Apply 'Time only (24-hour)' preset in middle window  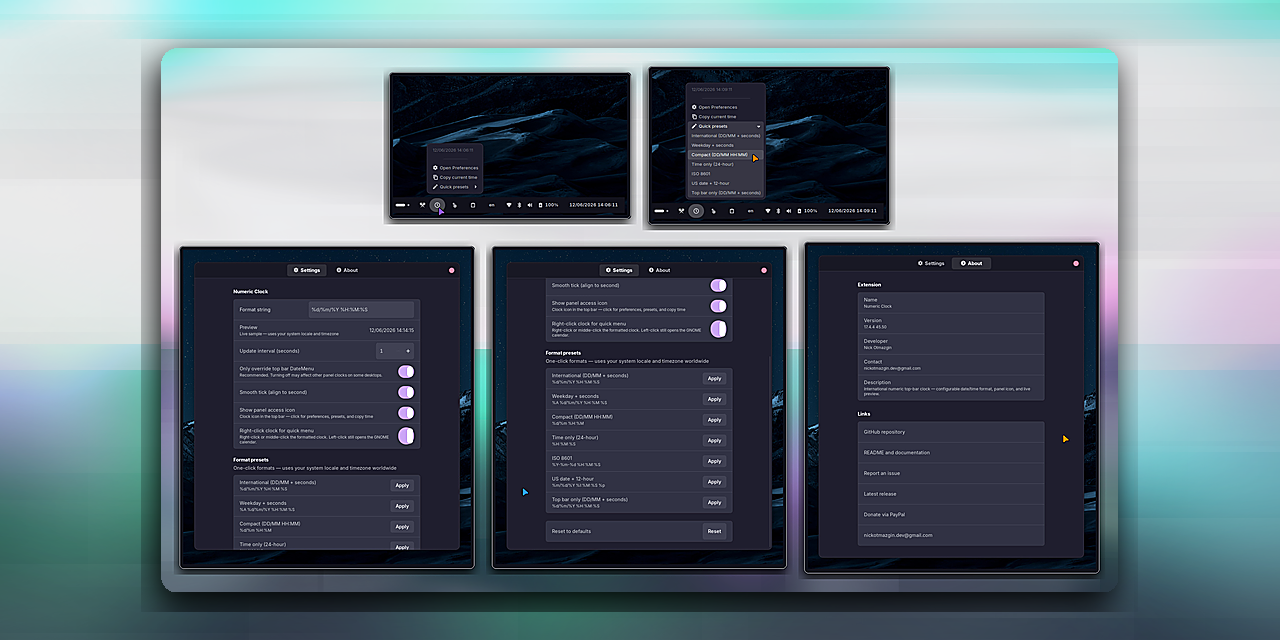click(x=714, y=440)
